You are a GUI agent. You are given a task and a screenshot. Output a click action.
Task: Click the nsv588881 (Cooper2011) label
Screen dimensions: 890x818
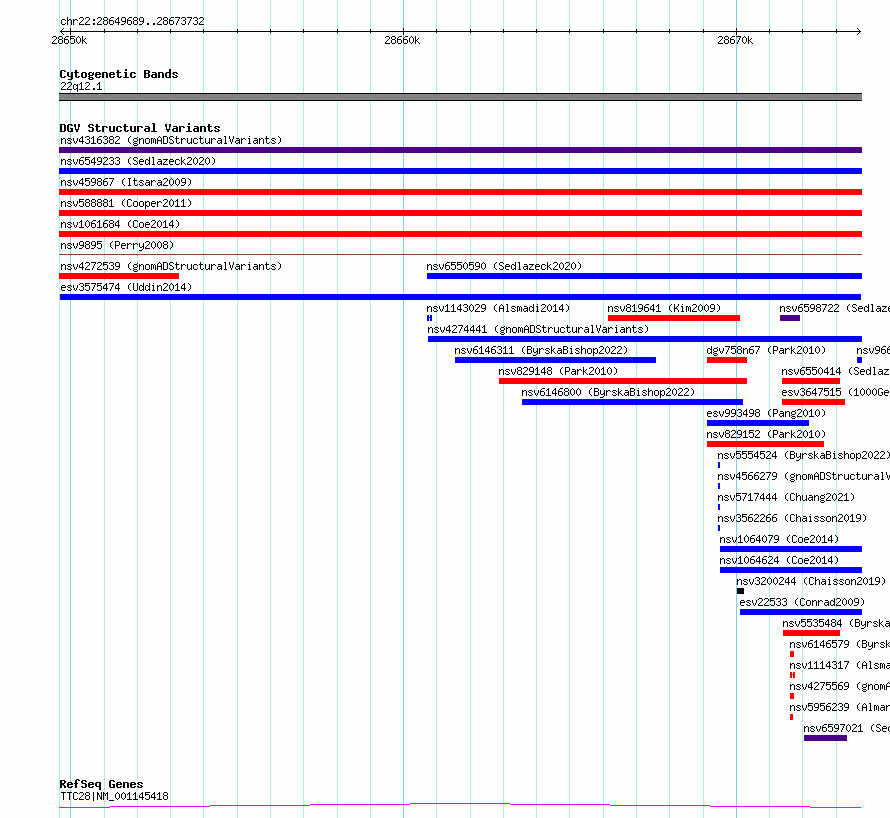[126, 203]
